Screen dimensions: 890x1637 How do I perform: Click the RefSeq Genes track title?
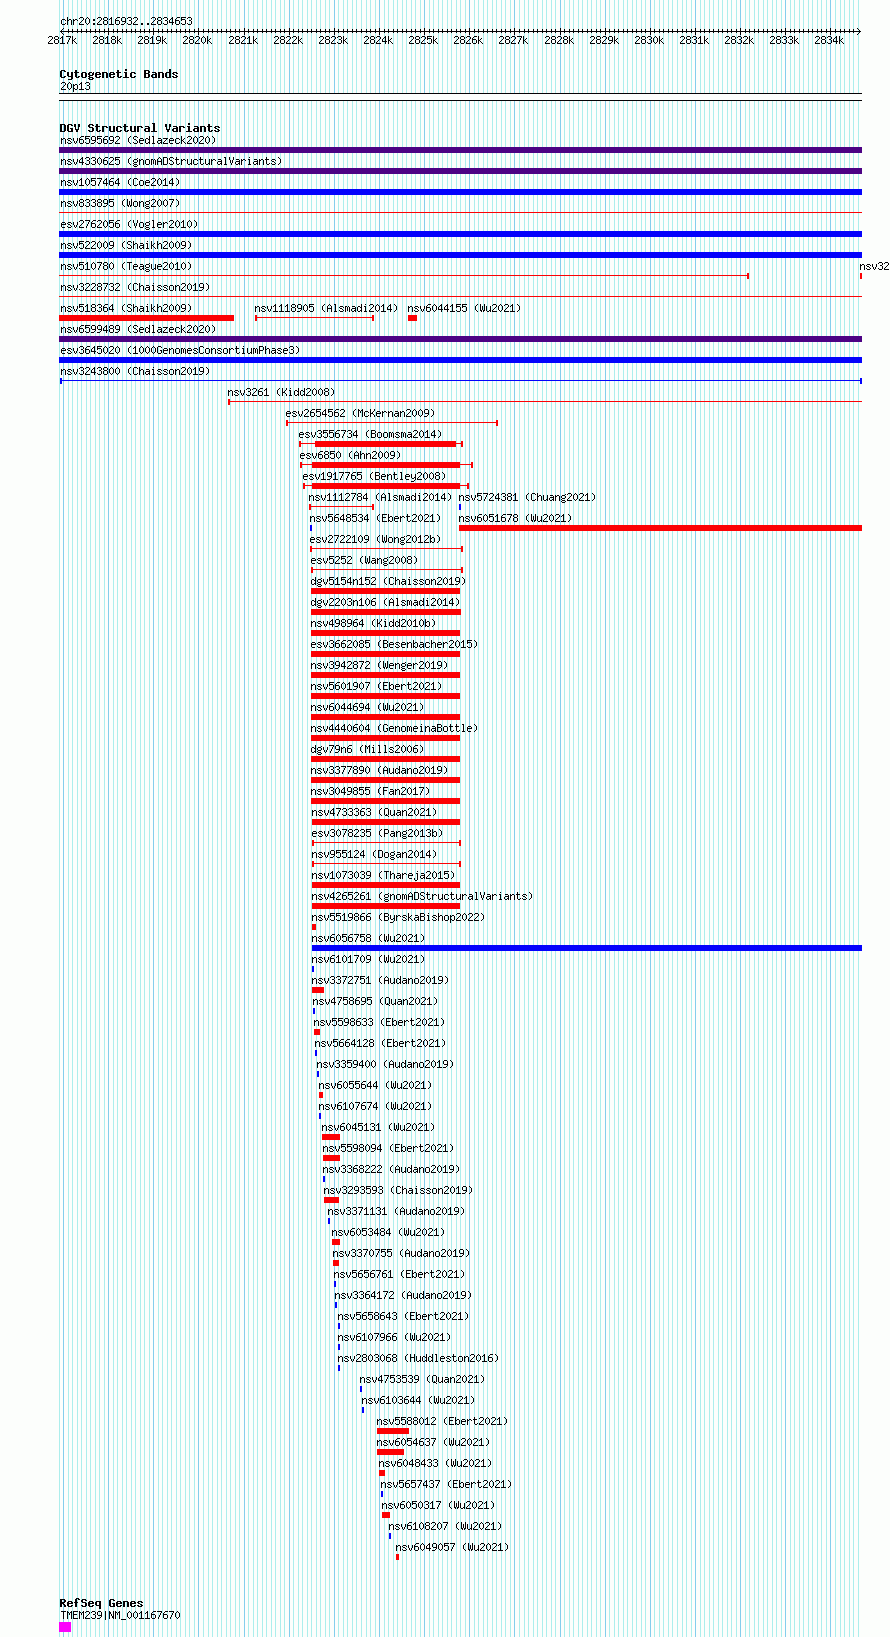point(101,1603)
